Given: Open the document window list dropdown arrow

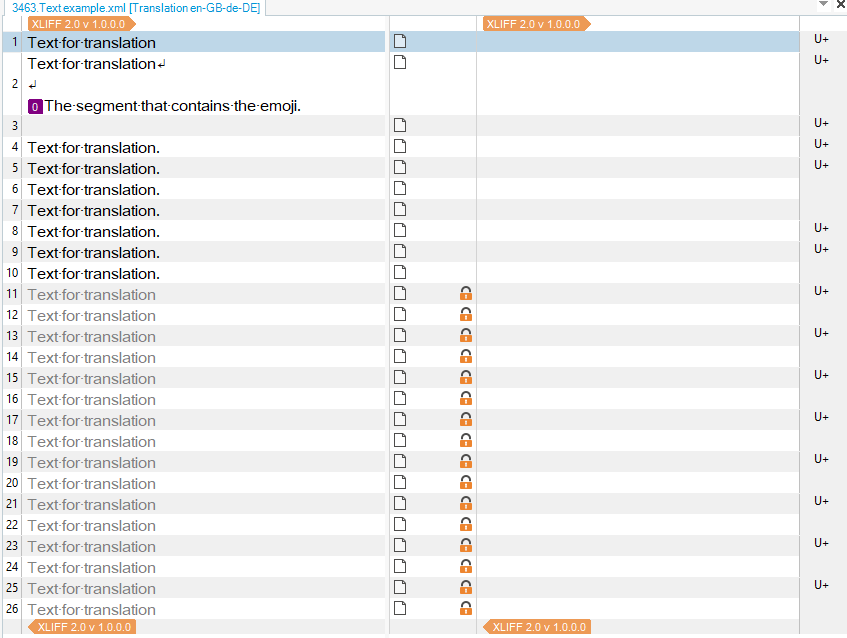Looking at the screenshot, I should point(823,4).
